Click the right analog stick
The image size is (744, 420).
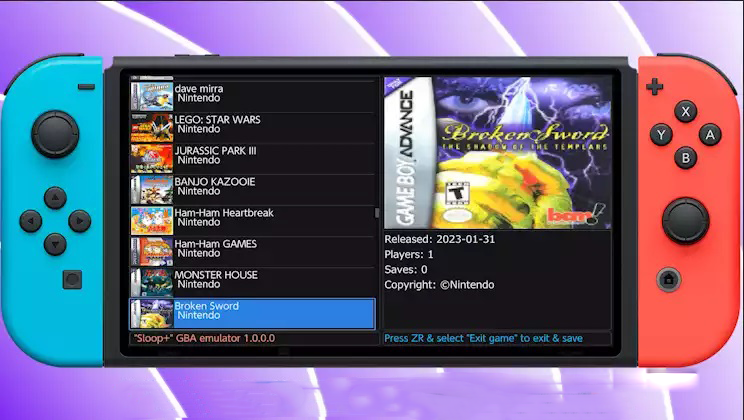tap(686, 220)
